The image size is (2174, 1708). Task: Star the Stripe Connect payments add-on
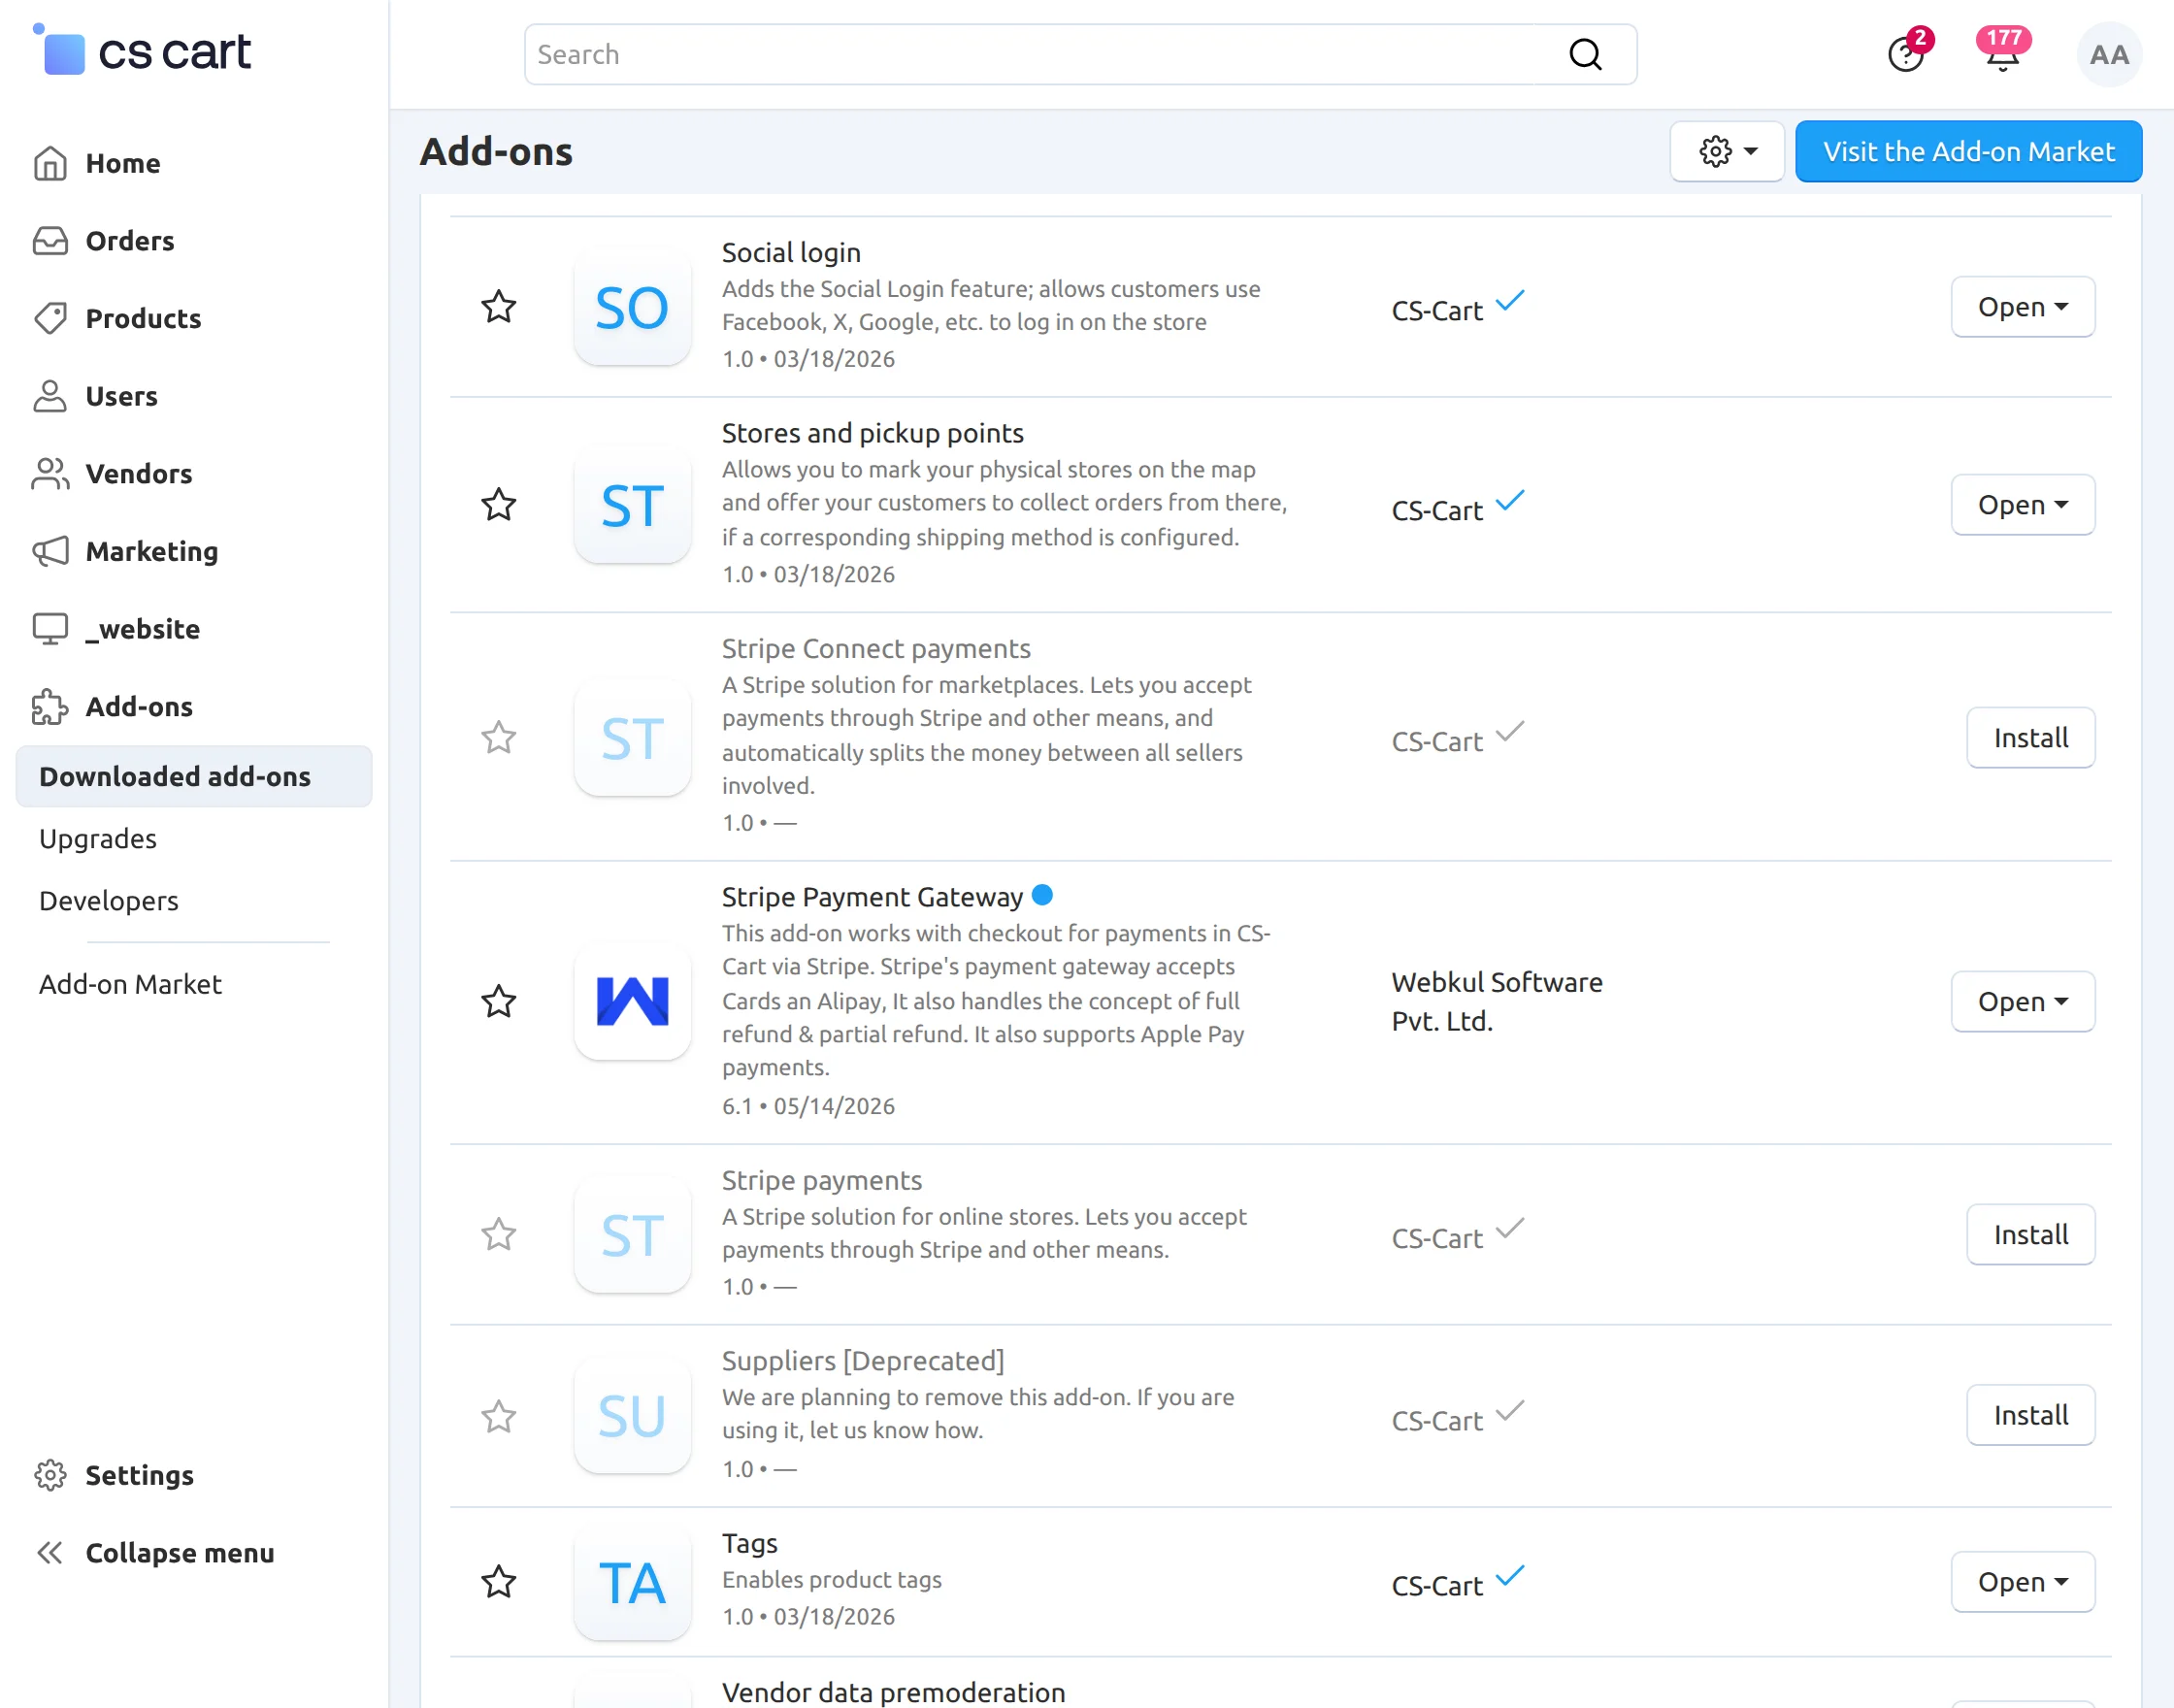pos(499,737)
